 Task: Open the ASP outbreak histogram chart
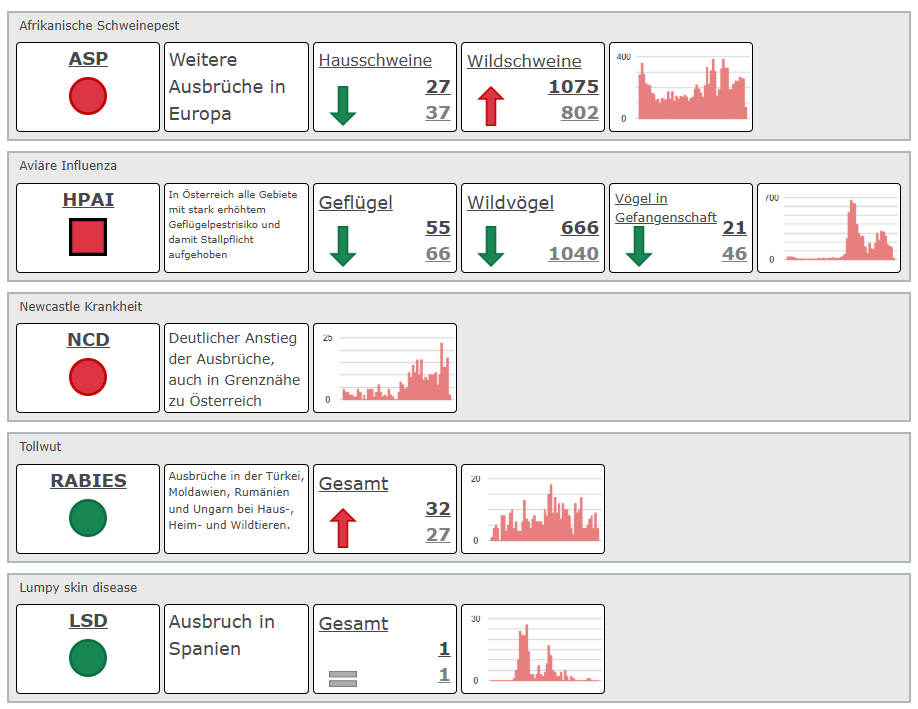tap(681, 87)
